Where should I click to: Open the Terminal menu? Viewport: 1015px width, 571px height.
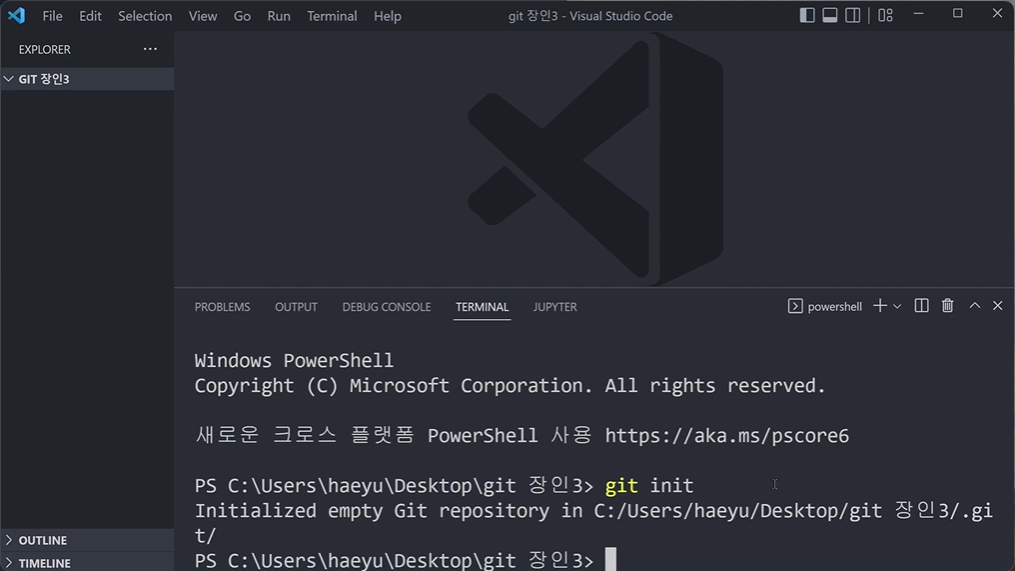331,16
